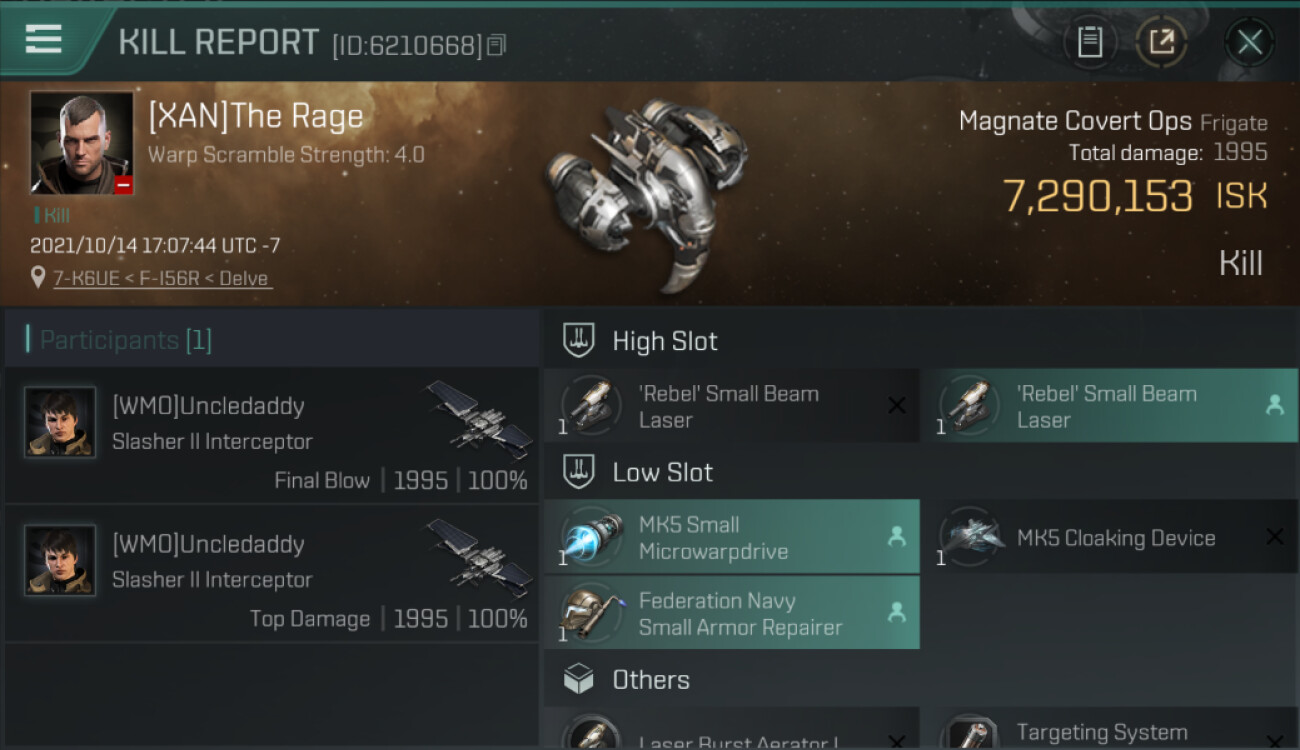This screenshot has width=1300, height=750.
Task: Collapse the Low Slot section
Action: pyautogui.click(x=662, y=472)
